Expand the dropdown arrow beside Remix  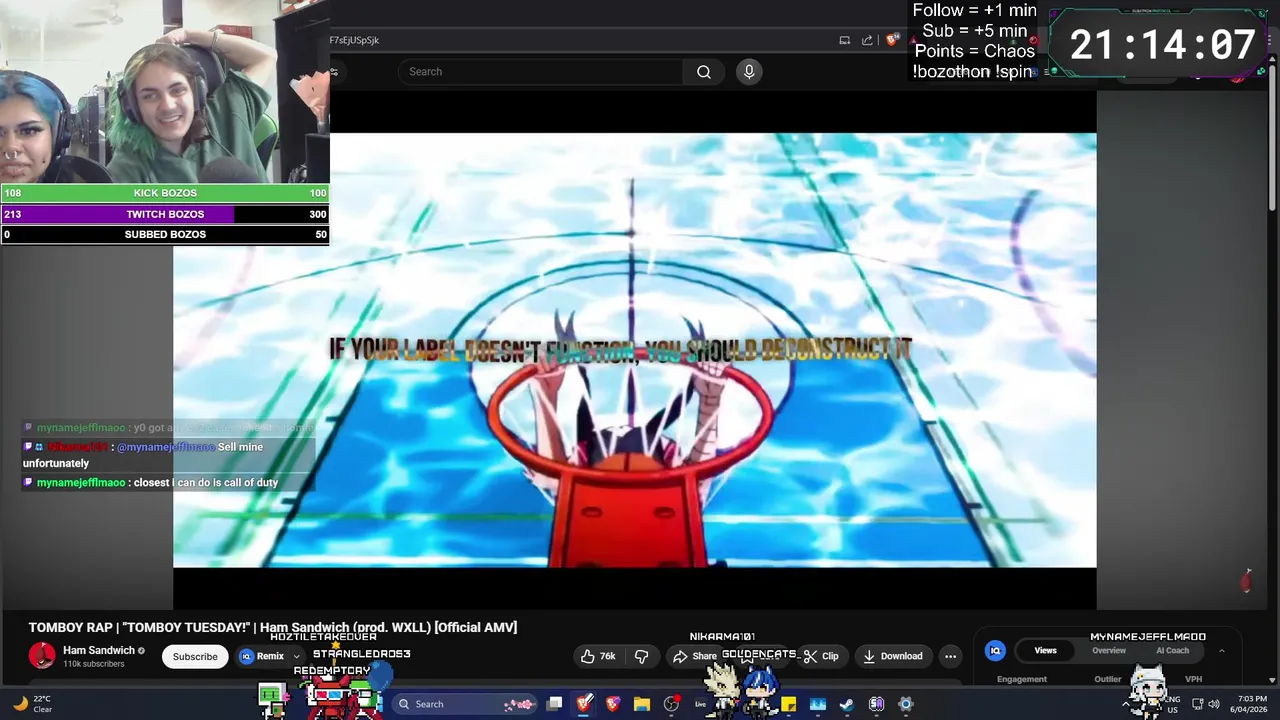[297, 657]
